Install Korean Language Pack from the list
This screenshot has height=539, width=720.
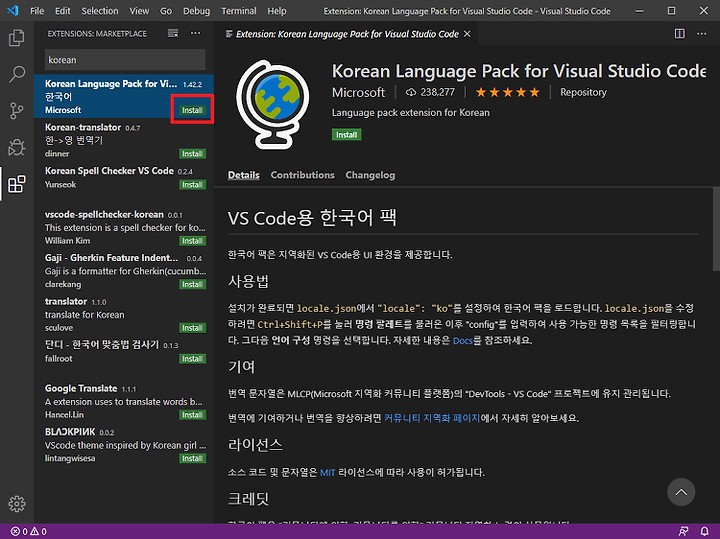tap(192, 110)
